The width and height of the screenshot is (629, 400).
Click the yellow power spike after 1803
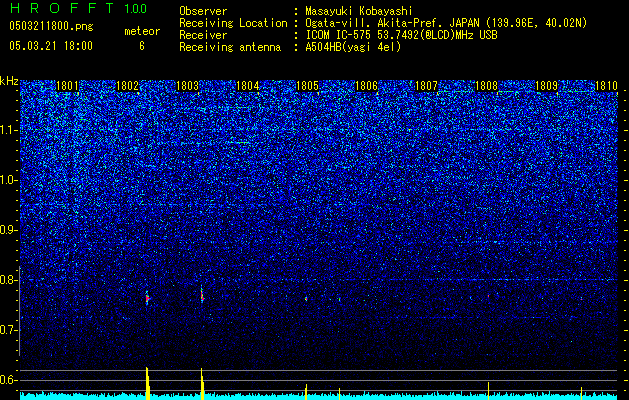(x=202, y=384)
